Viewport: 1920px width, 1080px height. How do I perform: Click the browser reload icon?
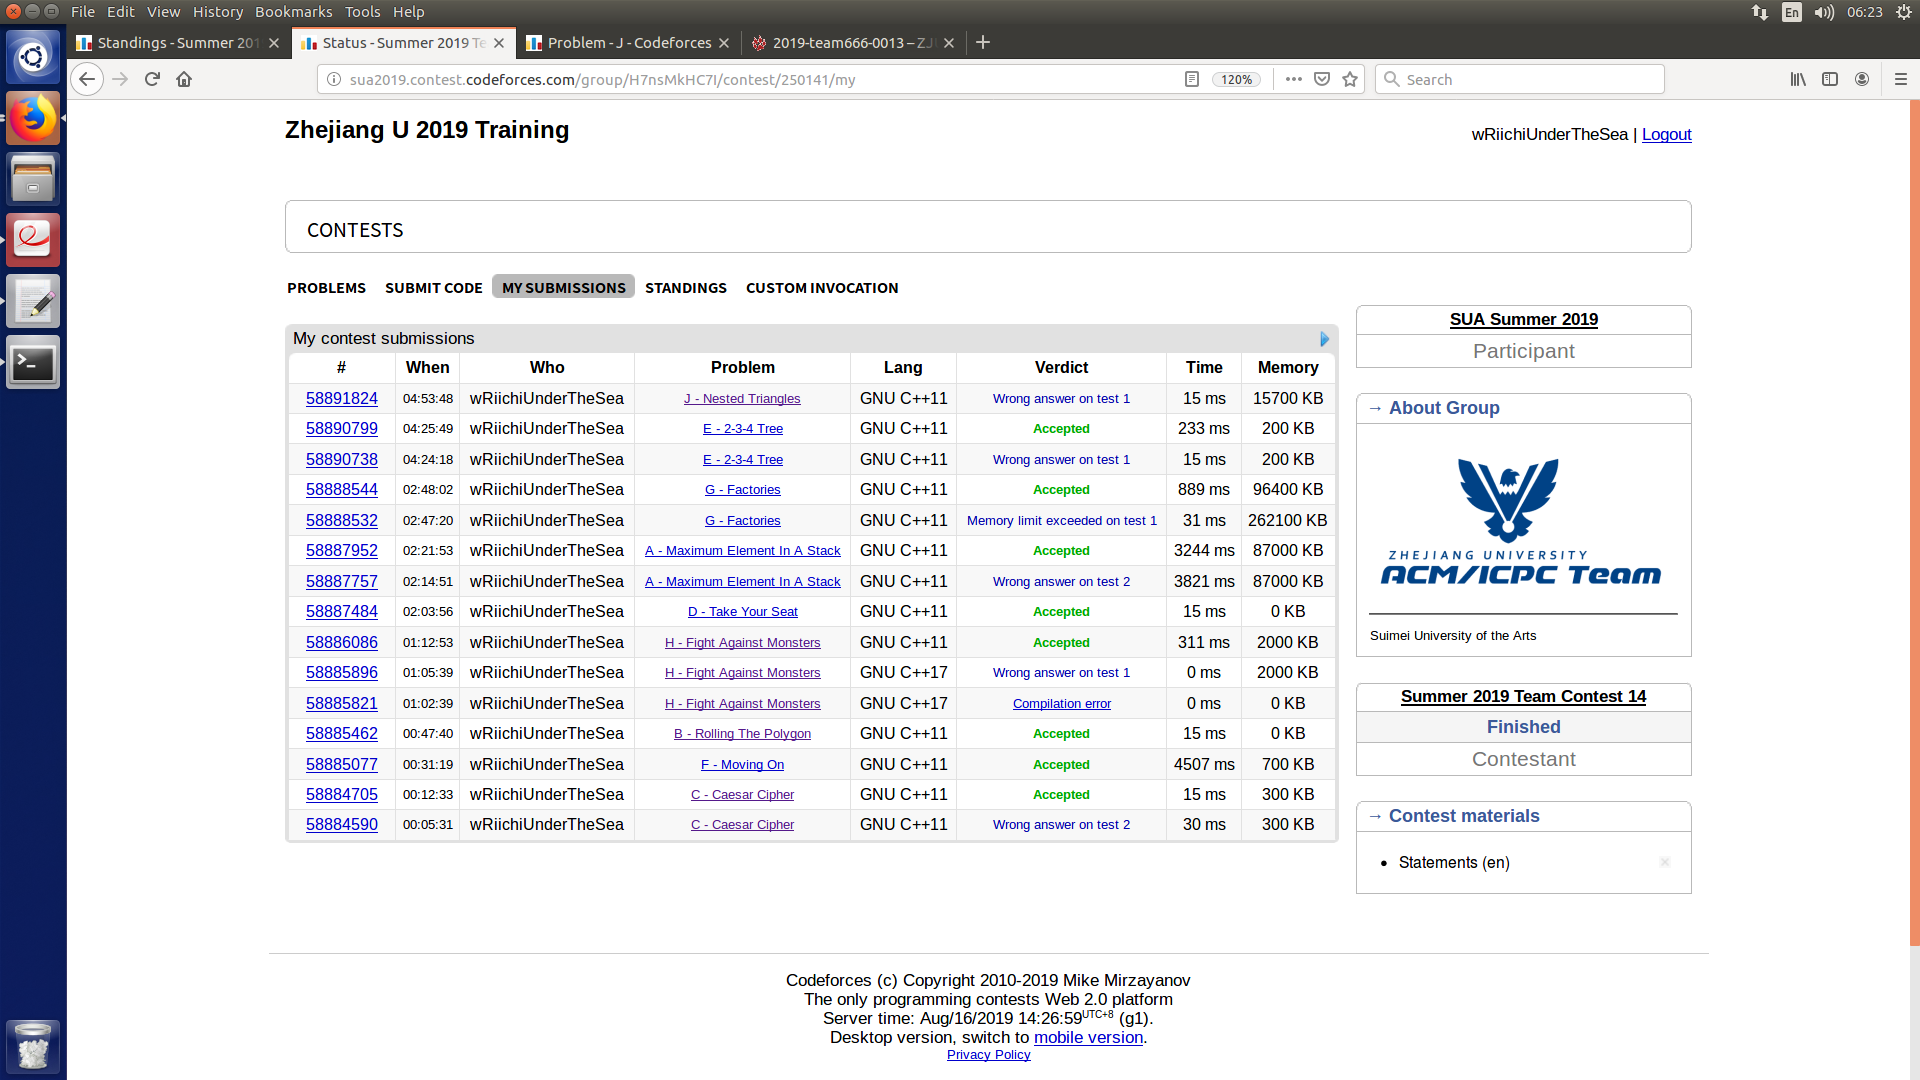click(x=152, y=79)
